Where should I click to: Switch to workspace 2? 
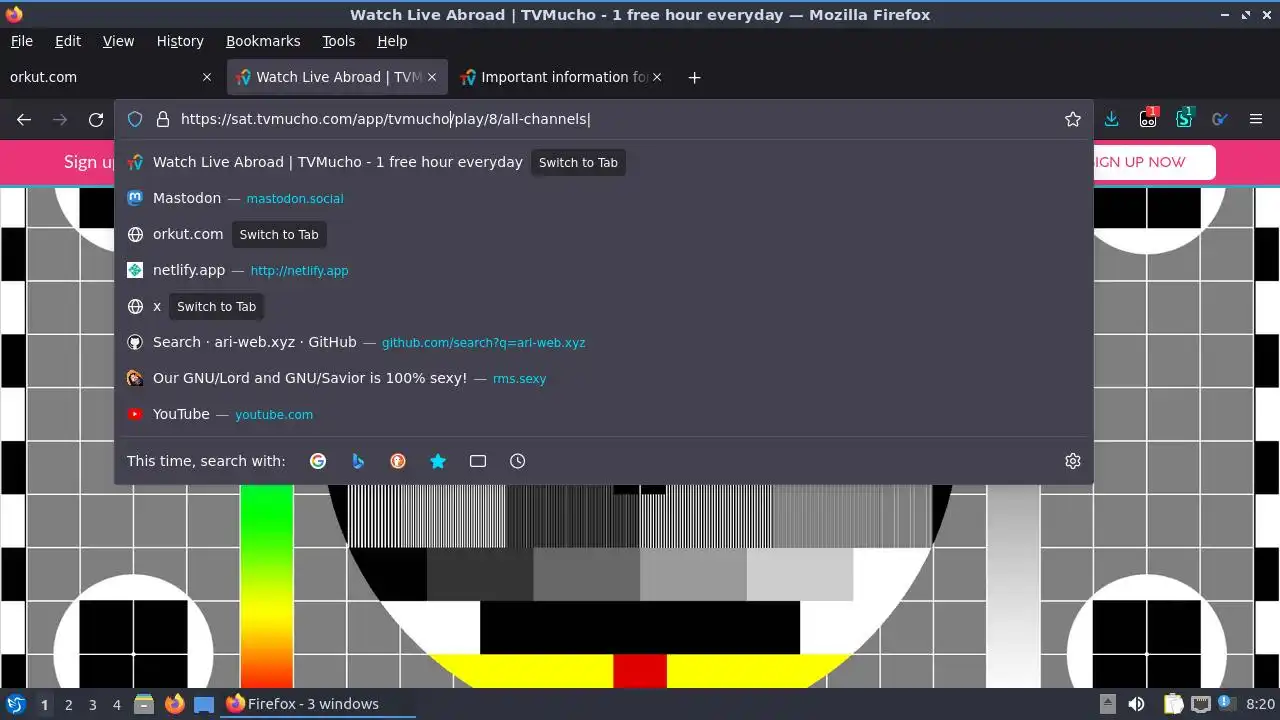coord(68,704)
